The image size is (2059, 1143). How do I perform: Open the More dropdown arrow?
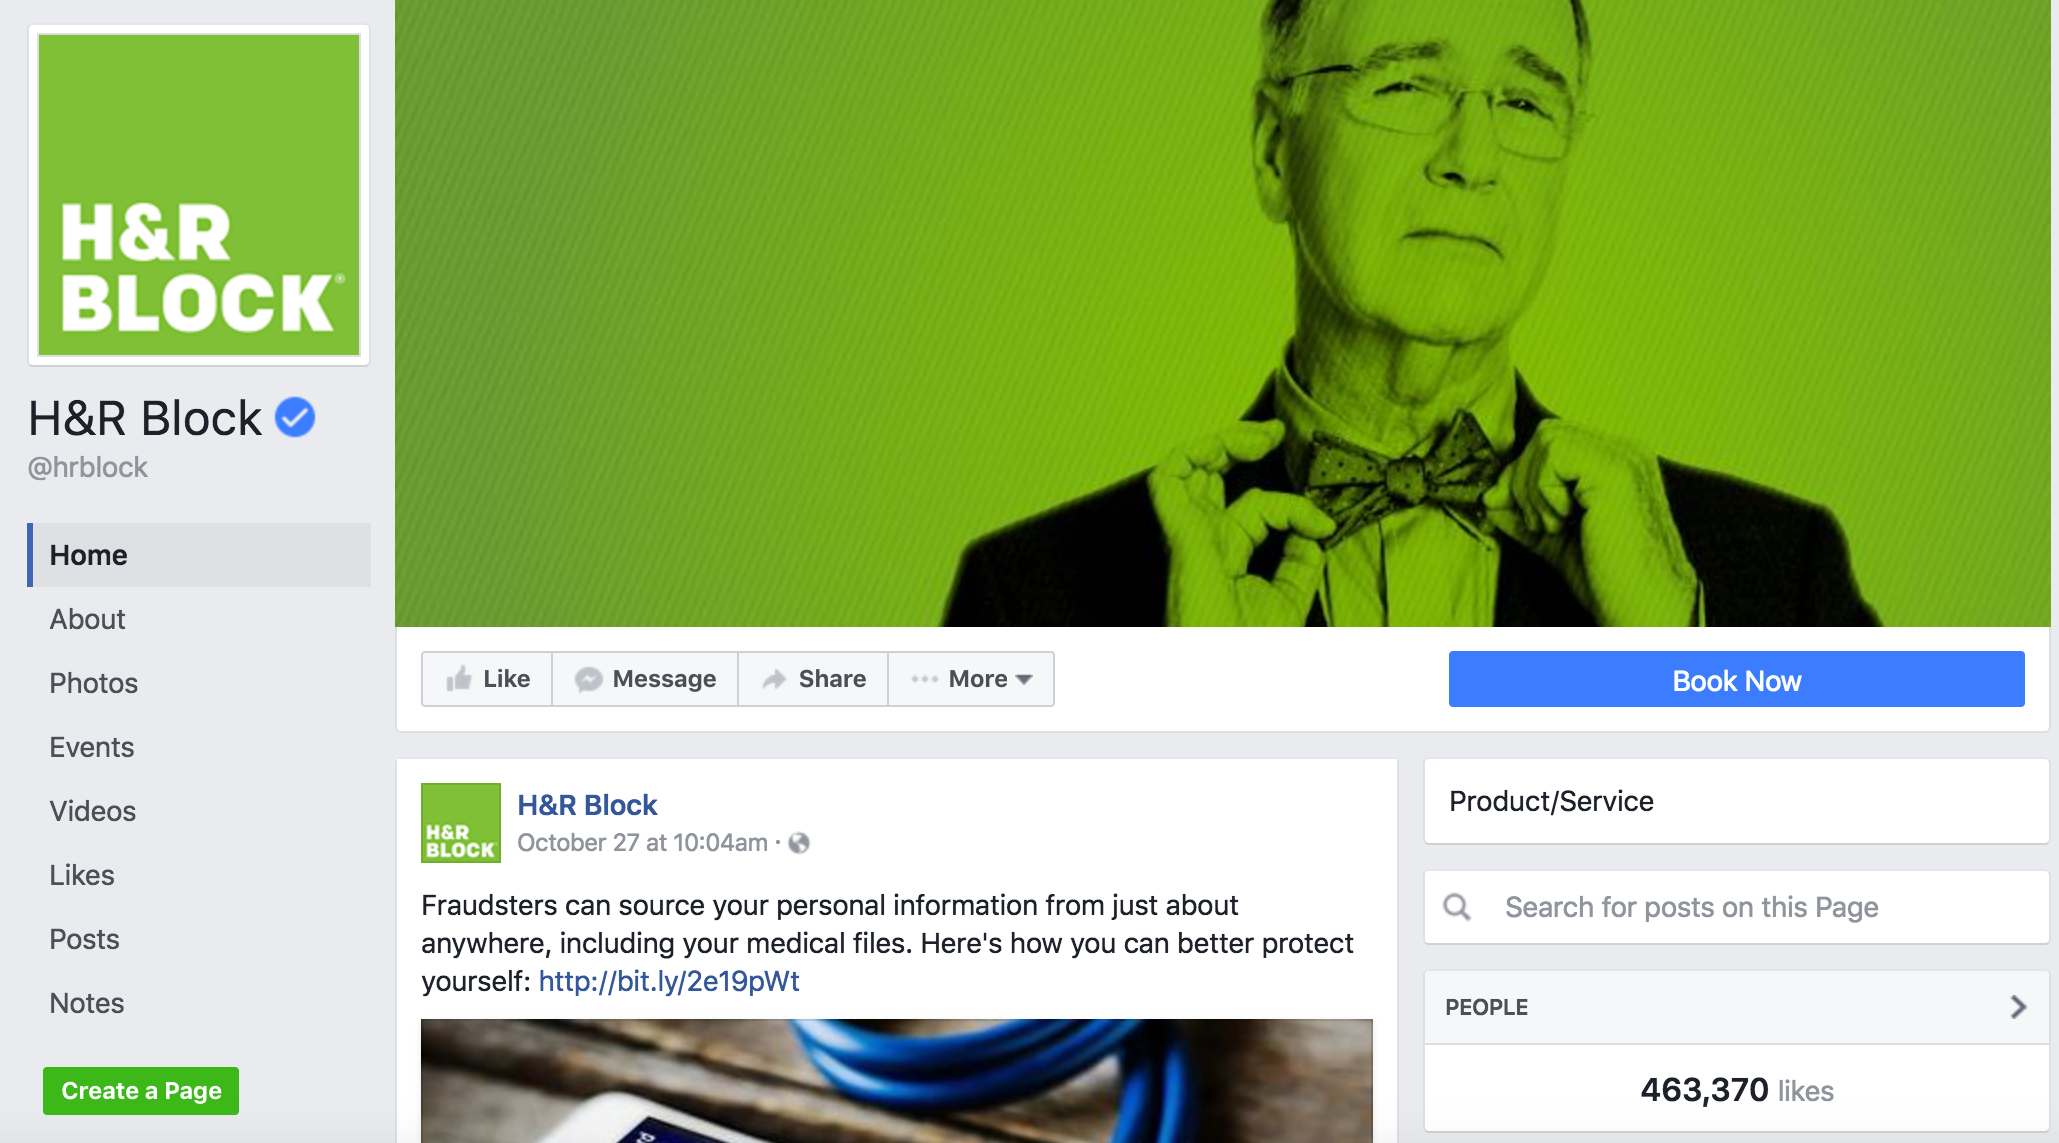point(1024,679)
